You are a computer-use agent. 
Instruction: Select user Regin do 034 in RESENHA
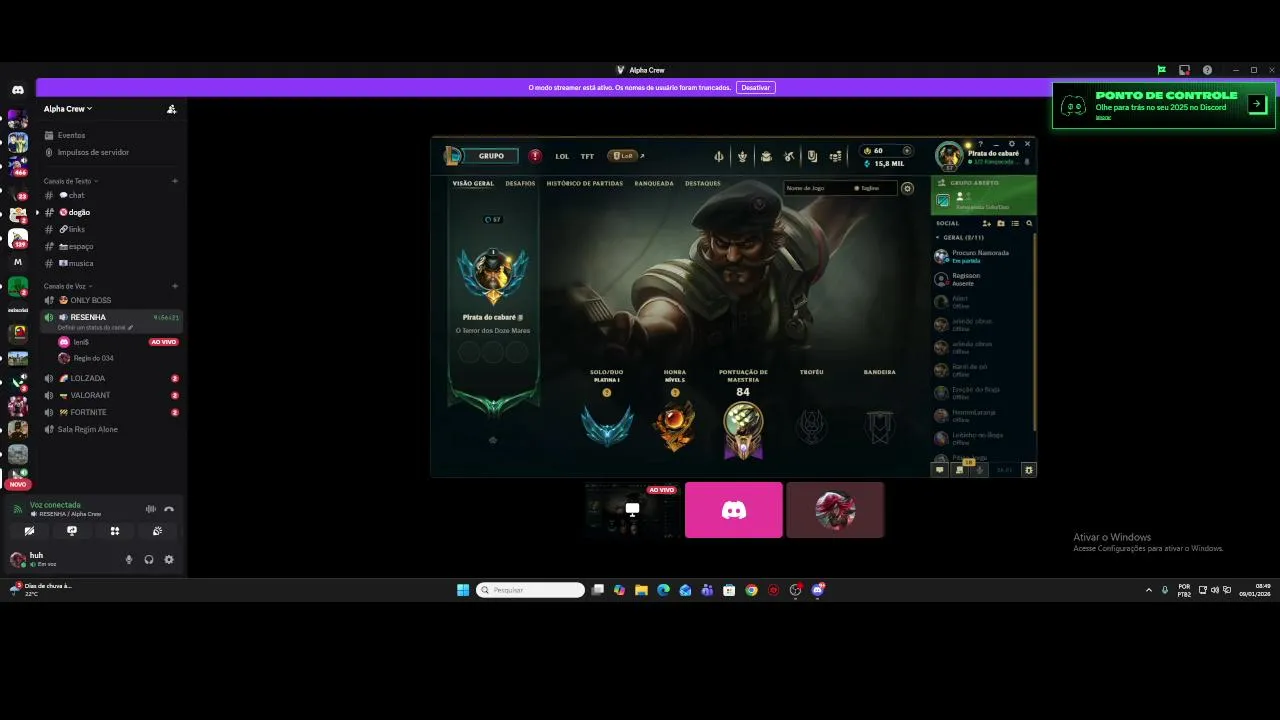pos(93,358)
